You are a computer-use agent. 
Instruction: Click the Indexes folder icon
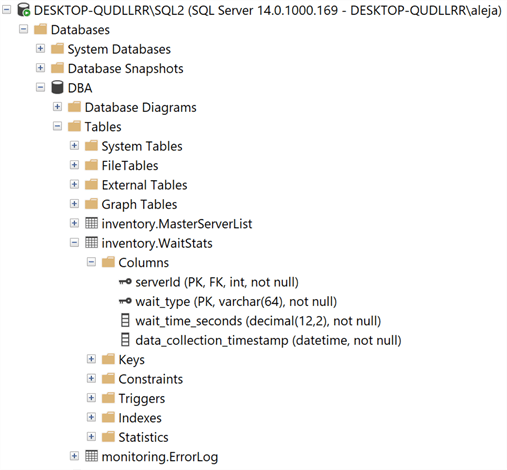108,417
